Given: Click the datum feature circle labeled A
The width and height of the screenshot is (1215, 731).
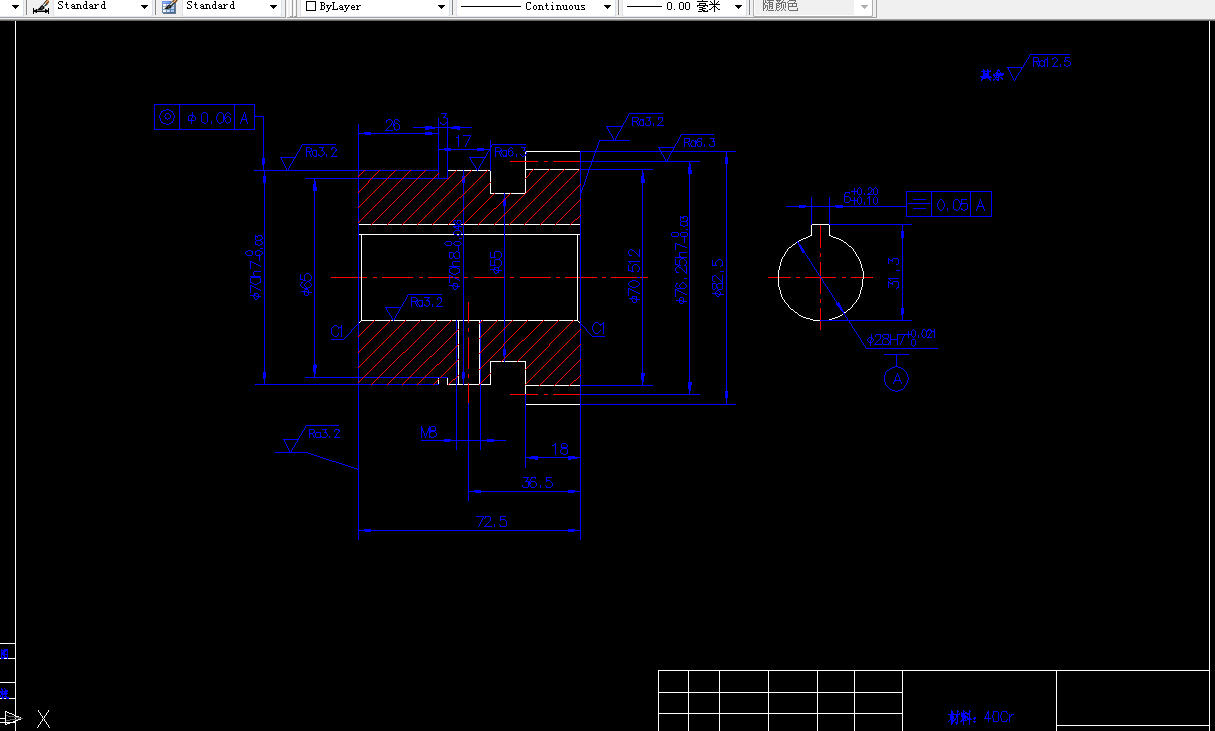Looking at the screenshot, I should click(897, 378).
